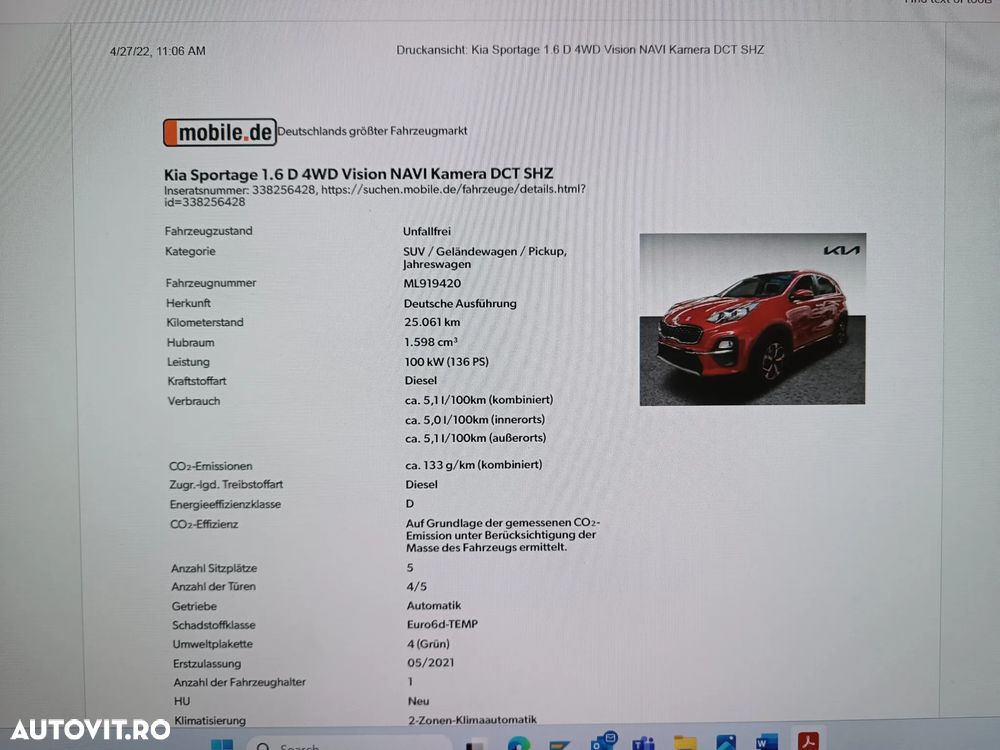Click the Auf Grundlage der gemessenen paragraph

pyautogui.click(x=503, y=535)
